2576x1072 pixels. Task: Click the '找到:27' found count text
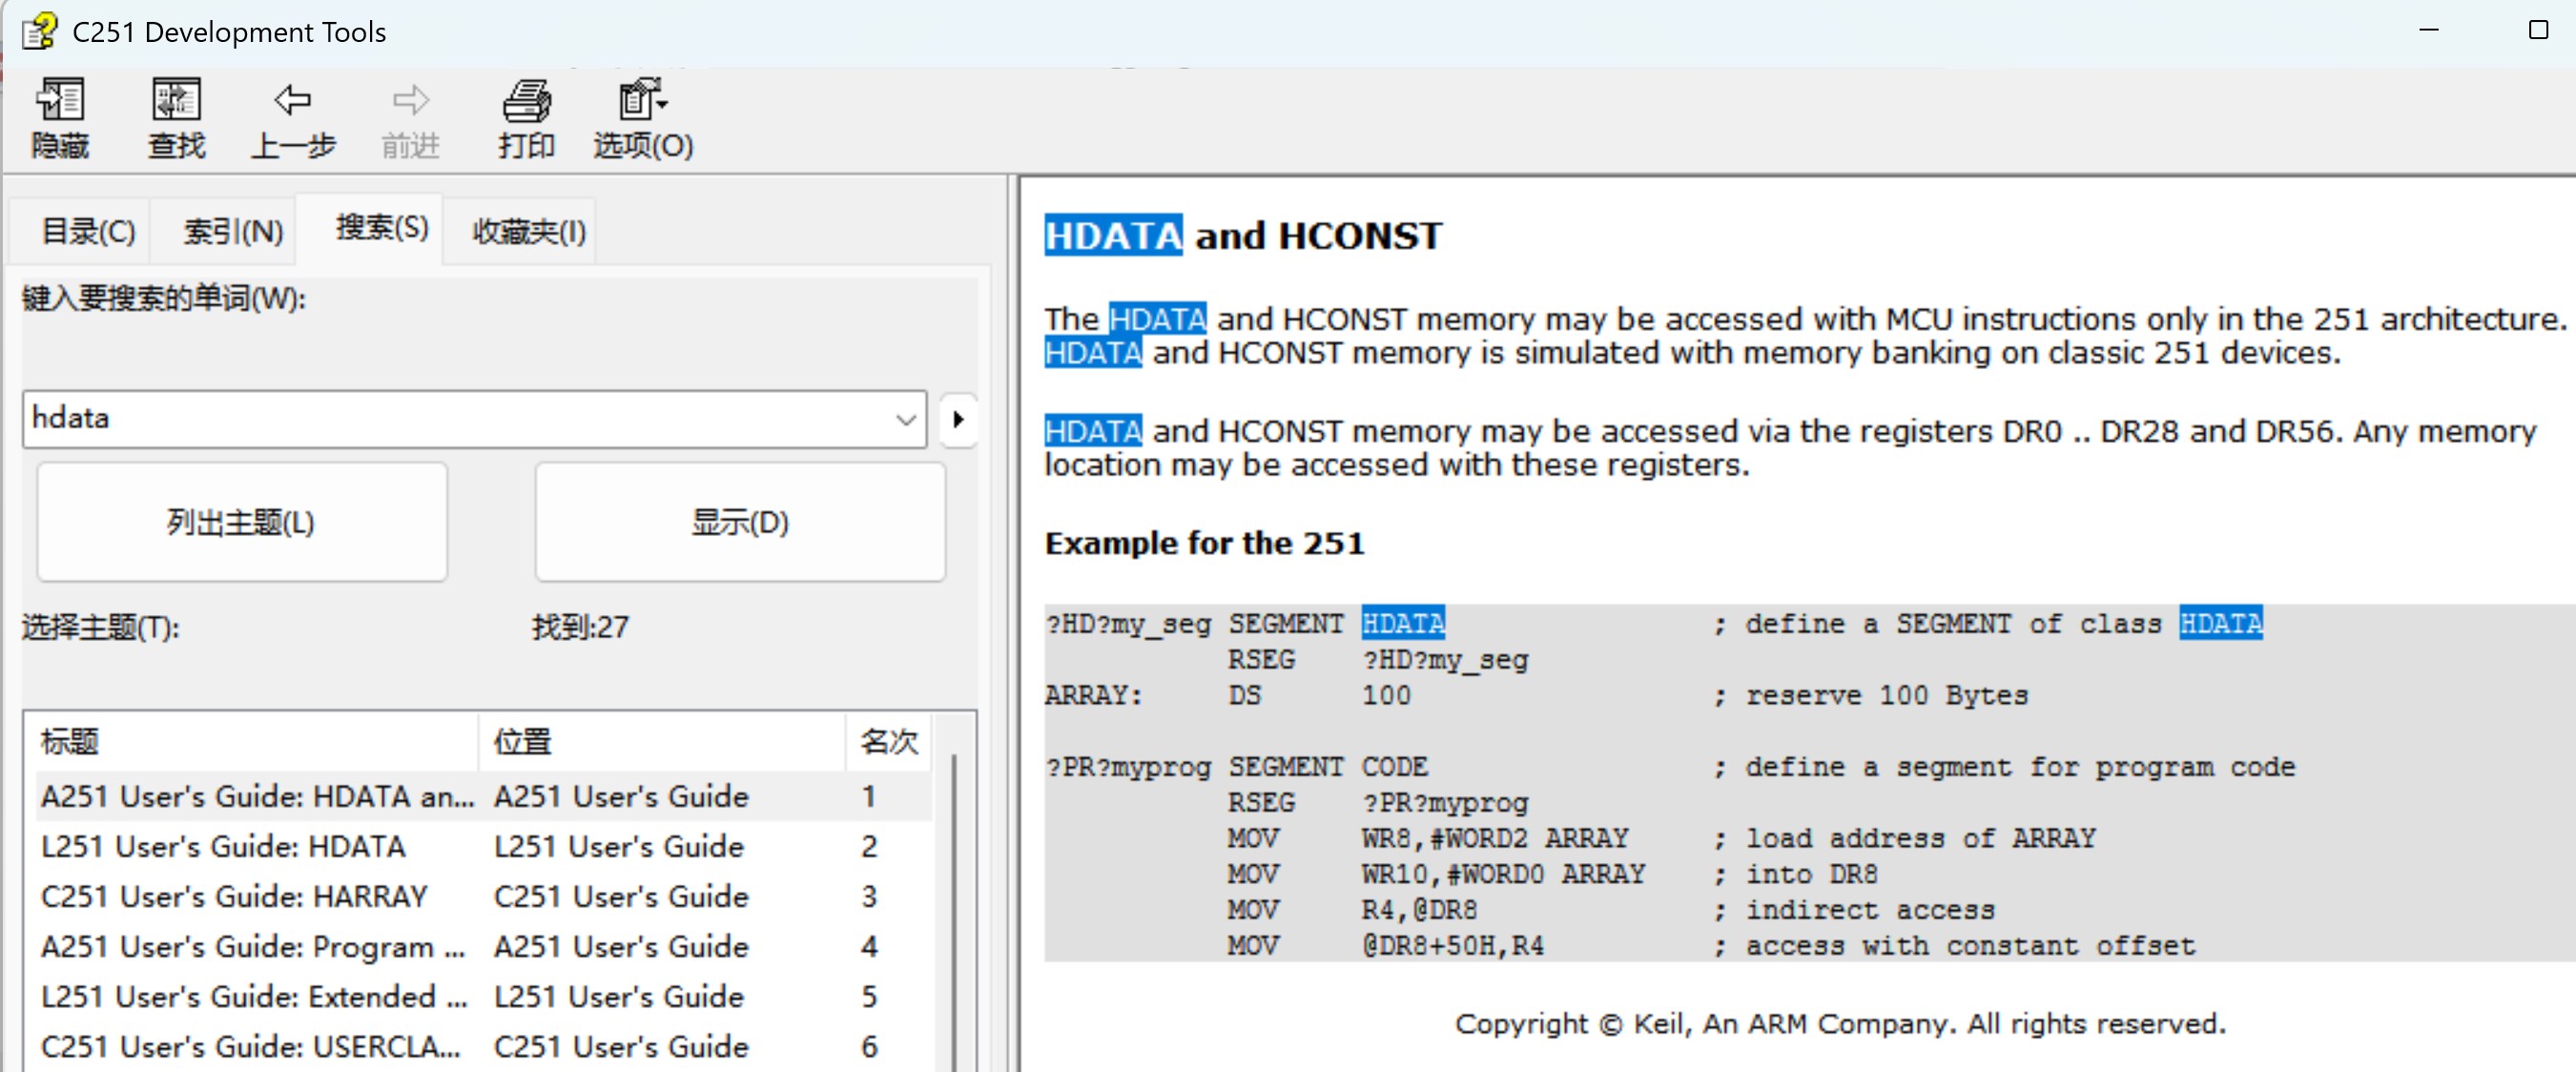click(580, 627)
